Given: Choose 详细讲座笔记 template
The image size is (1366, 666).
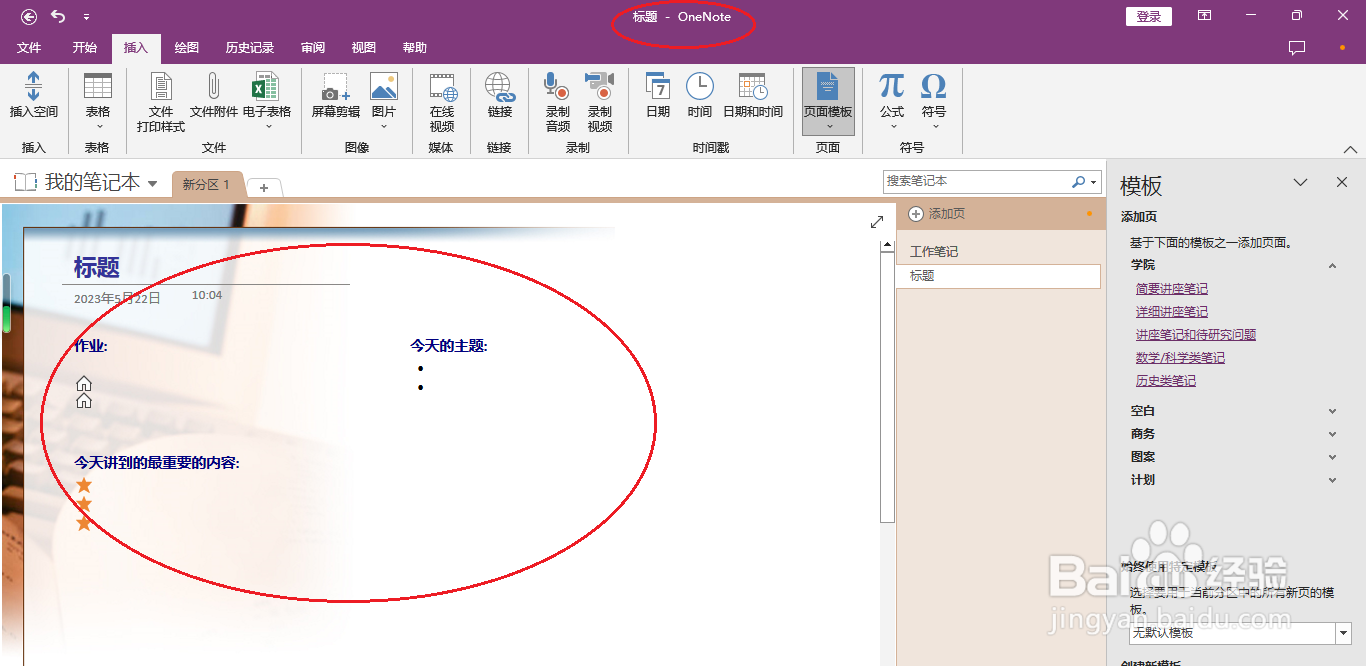Looking at the screenshot, I should point(1172,312).
